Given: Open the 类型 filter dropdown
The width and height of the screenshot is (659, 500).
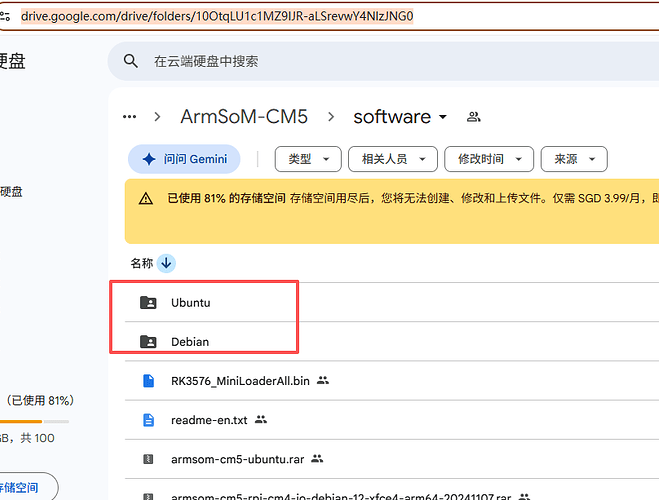Looking at the screenshot, I should (308, 159).
